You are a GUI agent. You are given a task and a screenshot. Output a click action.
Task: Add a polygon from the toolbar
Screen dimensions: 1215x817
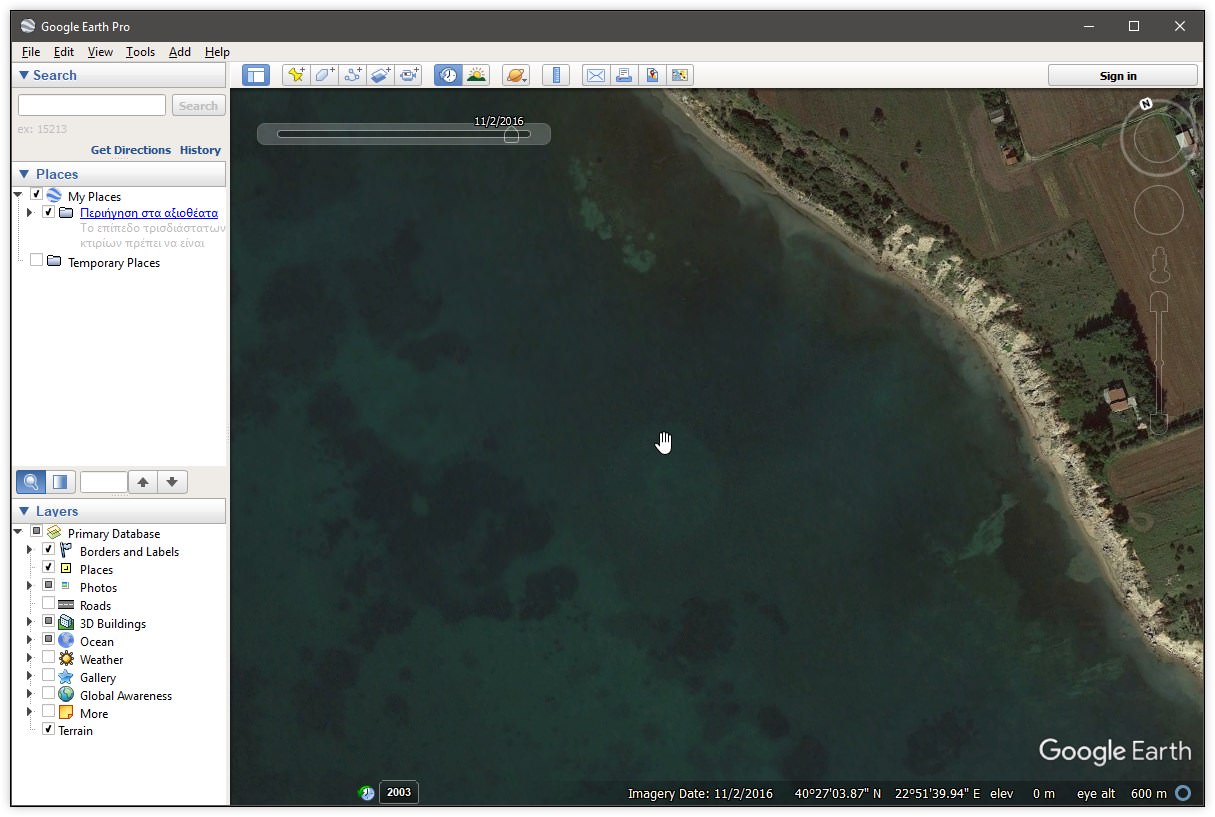pyautogui.click(x=324, y=75)
